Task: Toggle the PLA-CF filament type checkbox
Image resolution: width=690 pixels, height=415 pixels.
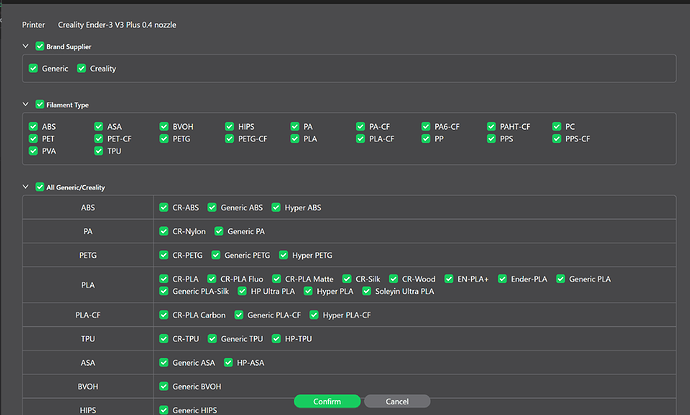Action: coord(360,139)
